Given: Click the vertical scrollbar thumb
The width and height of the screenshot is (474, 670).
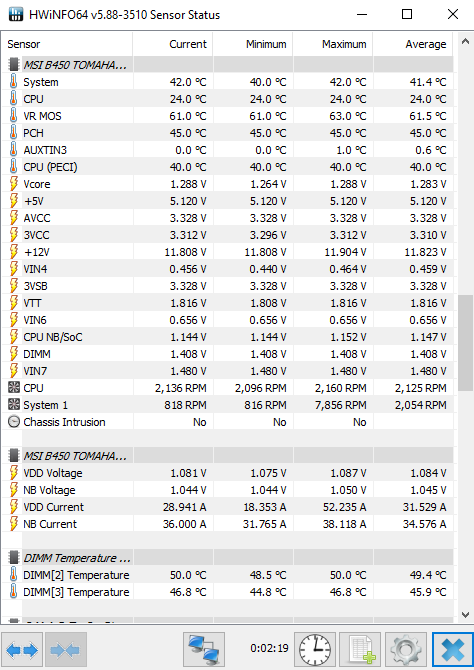Looking at the screenshot, I should coord(465,342).
